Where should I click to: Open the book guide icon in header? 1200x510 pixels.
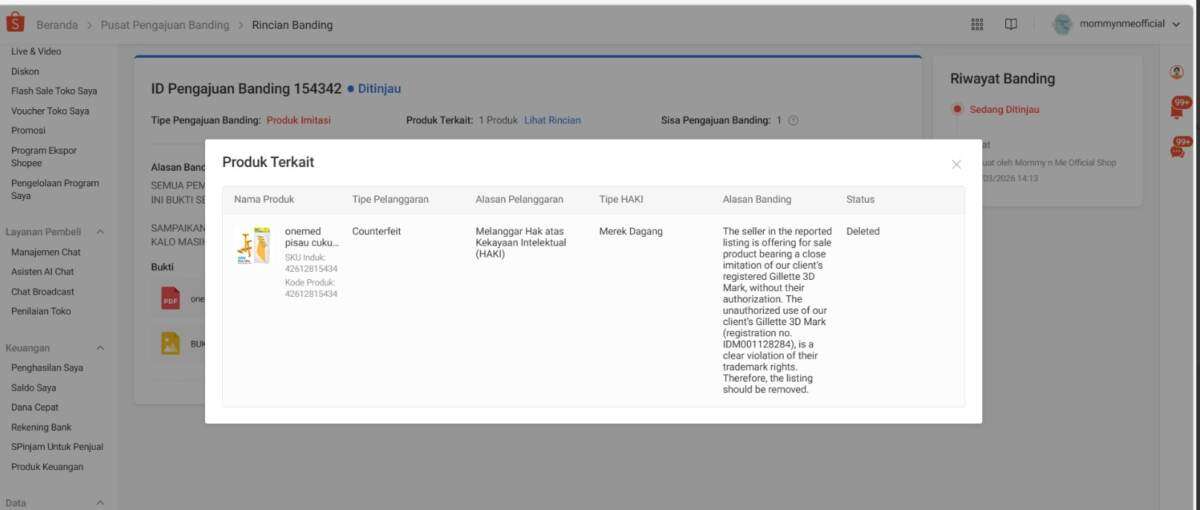tap(1011, 24)
